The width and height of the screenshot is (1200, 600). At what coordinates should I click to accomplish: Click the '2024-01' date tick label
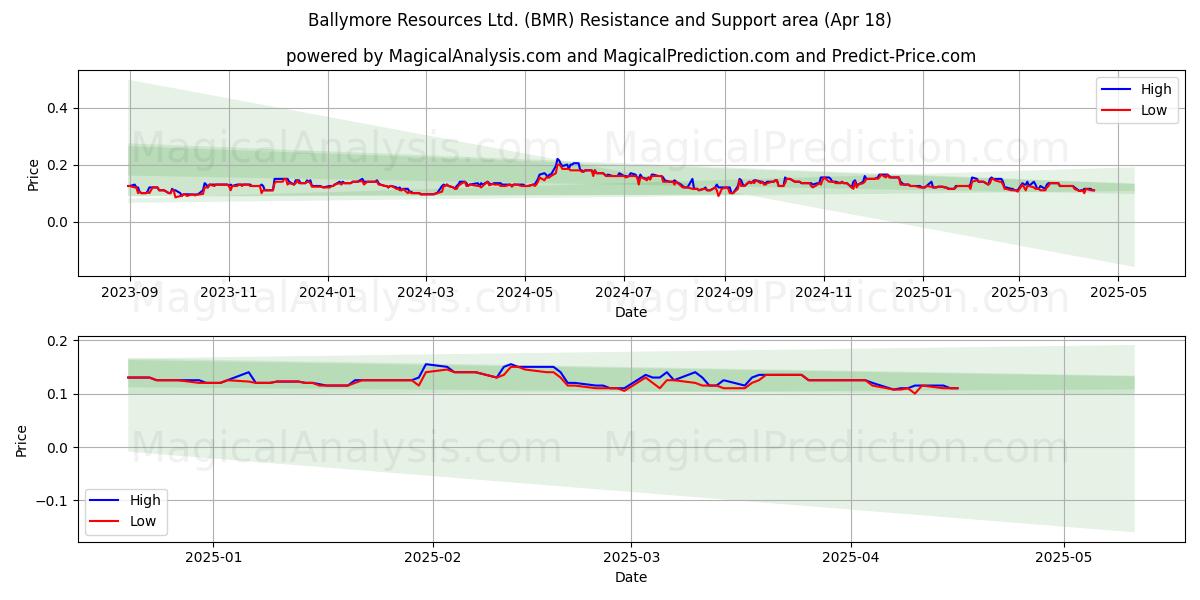(328, 292)
